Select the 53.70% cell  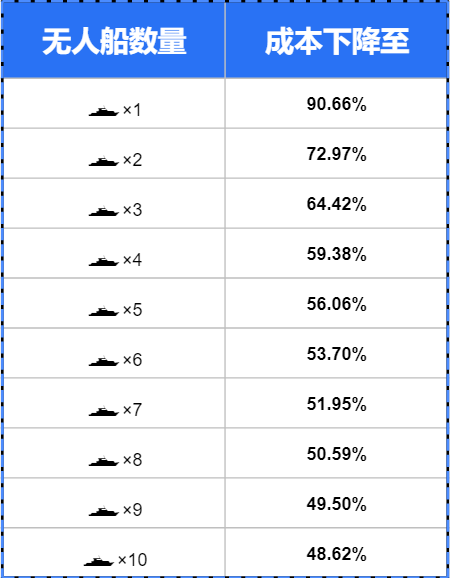(x=336, y=354)
